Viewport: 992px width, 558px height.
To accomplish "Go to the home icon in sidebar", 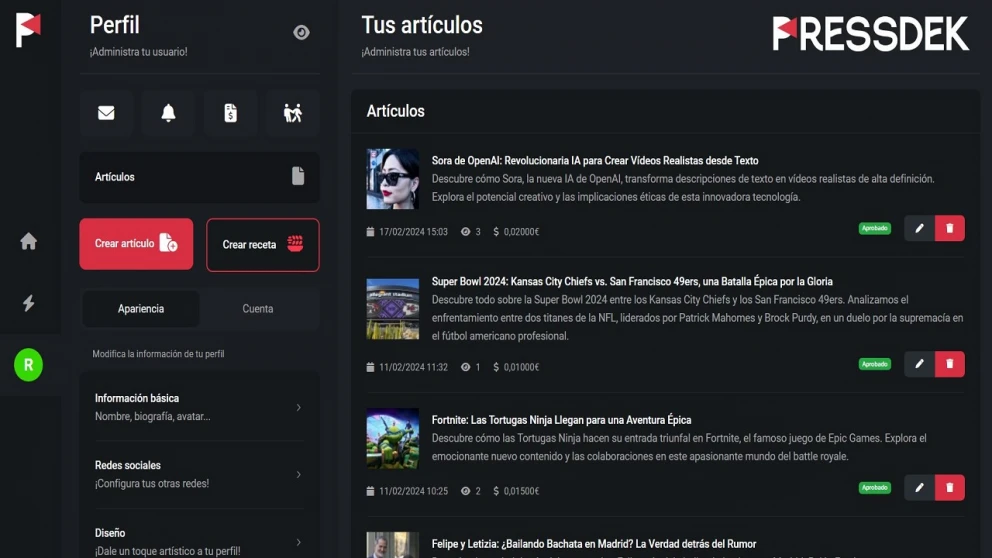I will pos(28,241).
